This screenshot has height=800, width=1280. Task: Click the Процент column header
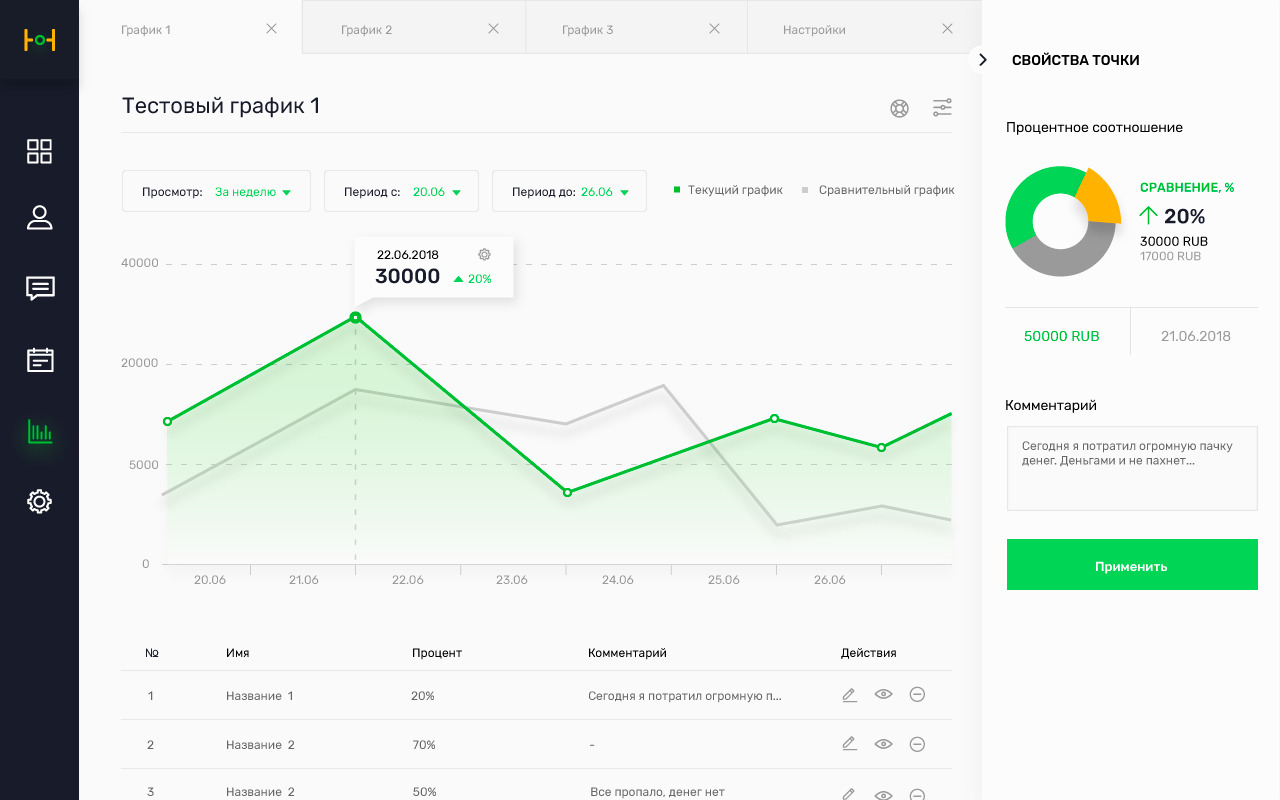click(437, 653)
